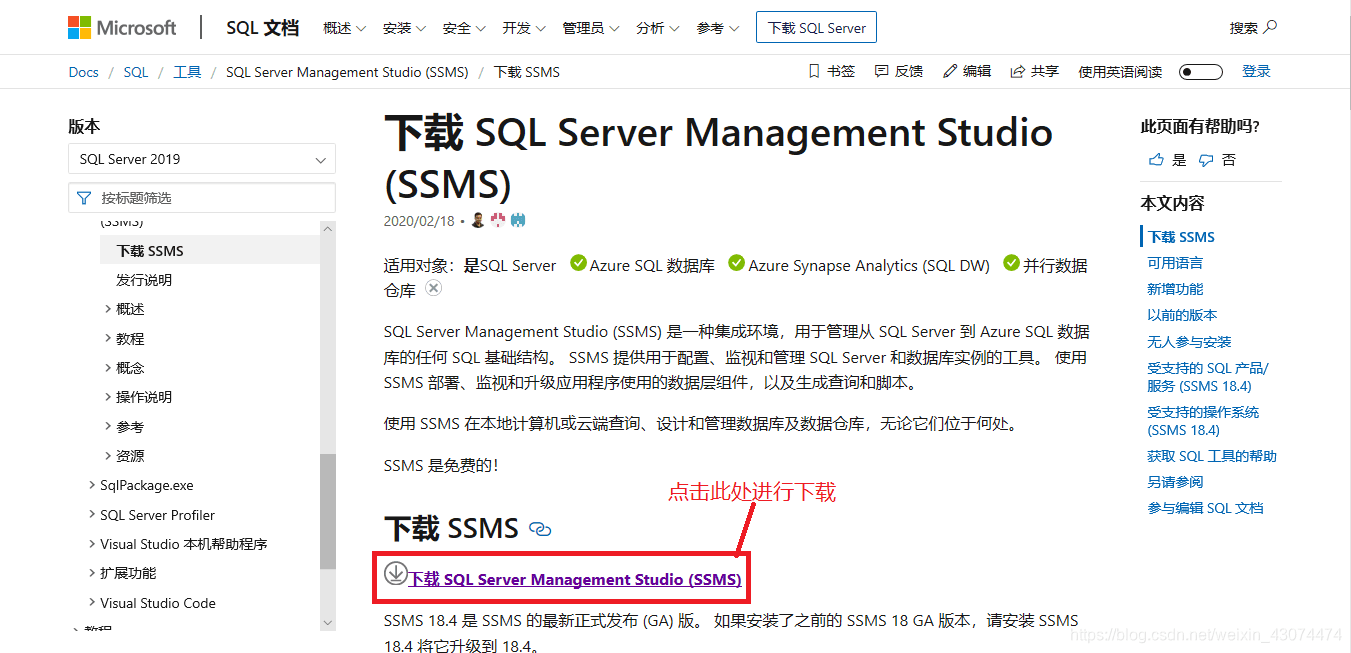Expand the 教程 tree node
Screen dimensions: 1351x653
pyautogui.click(x=108, y=338)
